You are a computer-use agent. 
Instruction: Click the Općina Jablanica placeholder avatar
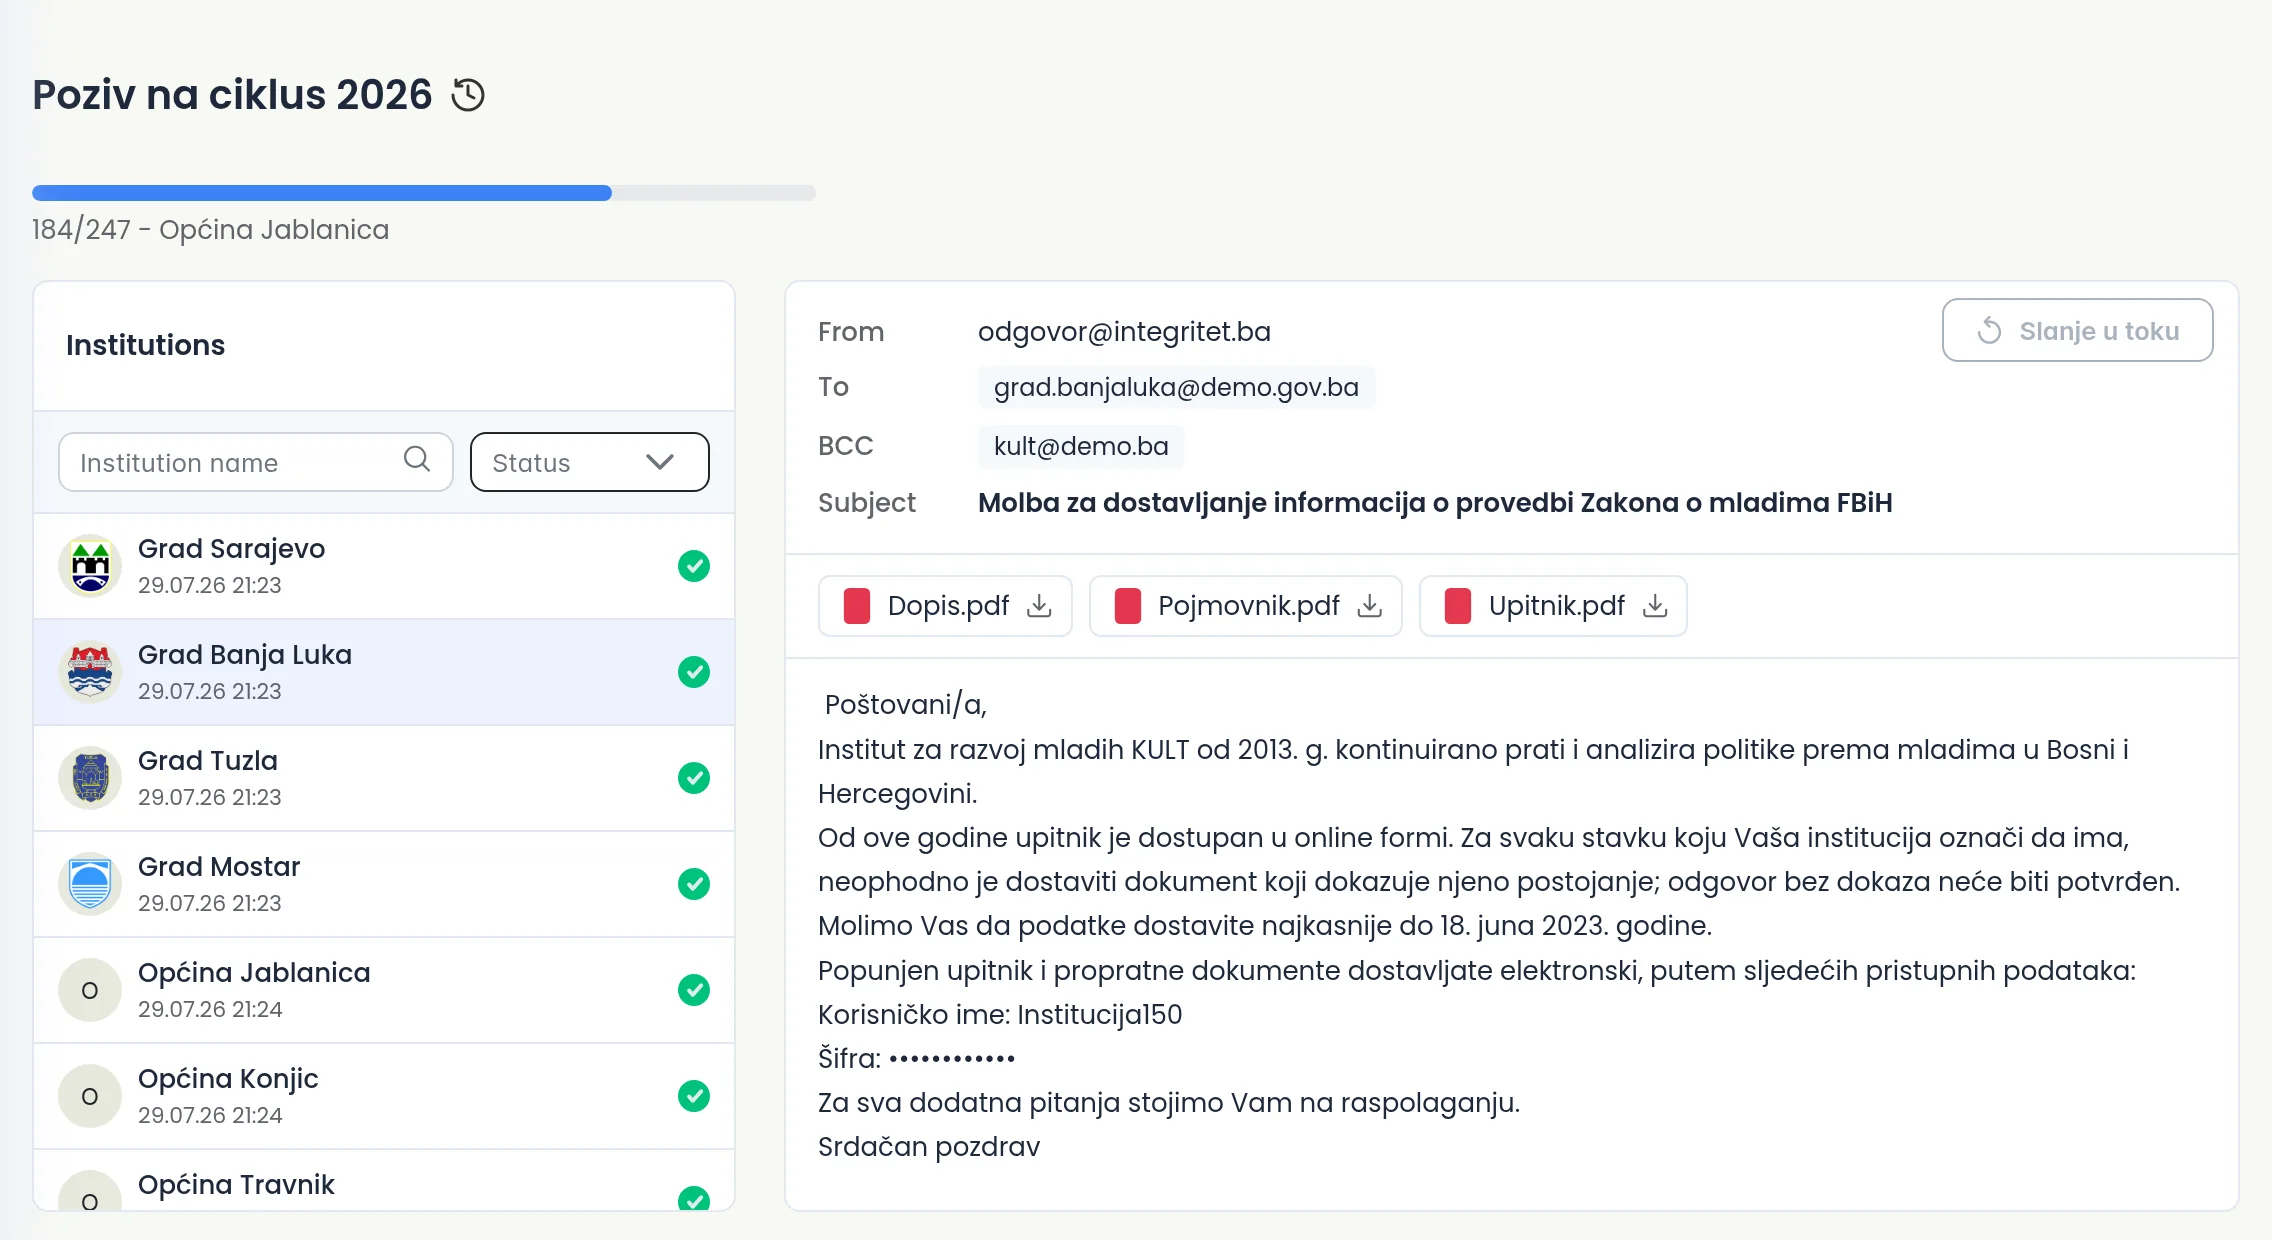pos(90,990)
